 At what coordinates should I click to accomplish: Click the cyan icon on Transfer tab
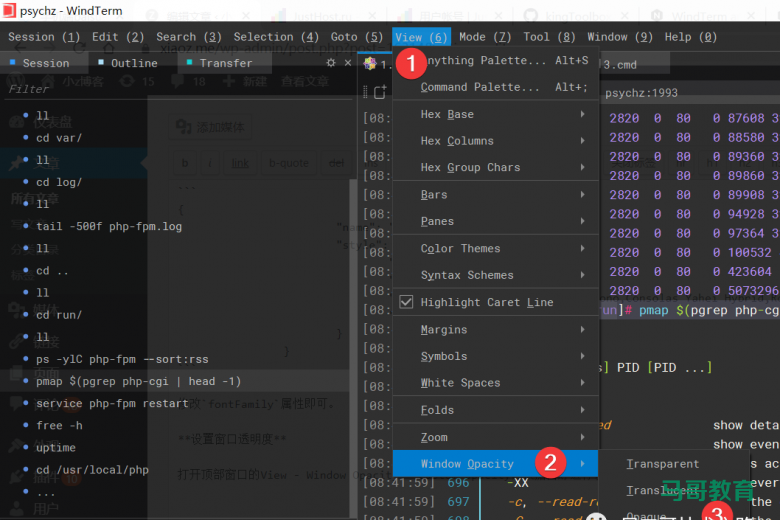pyautogui.click(x=189, y=63)
